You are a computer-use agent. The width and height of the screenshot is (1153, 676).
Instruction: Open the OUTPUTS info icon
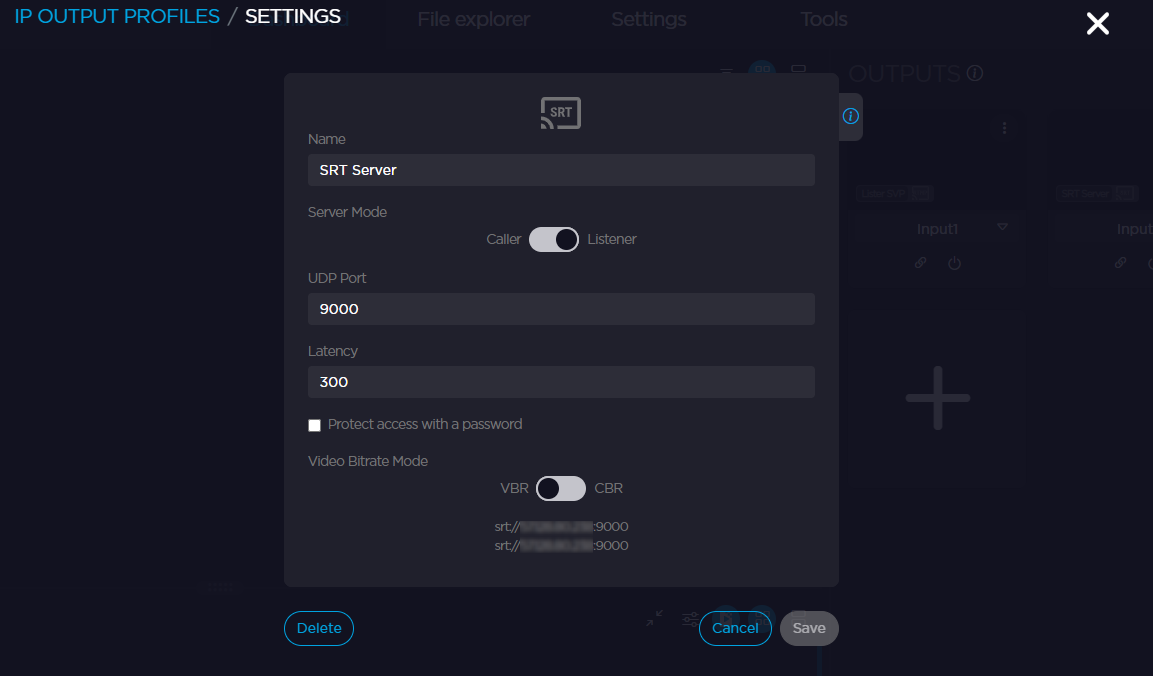(975, 73)
